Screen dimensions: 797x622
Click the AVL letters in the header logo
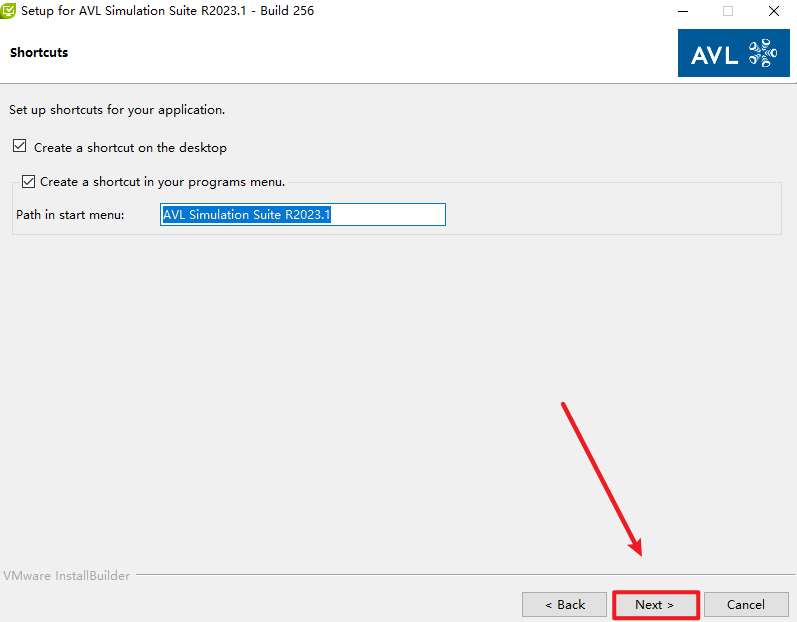pyautogui.click(x=714, y=54)
